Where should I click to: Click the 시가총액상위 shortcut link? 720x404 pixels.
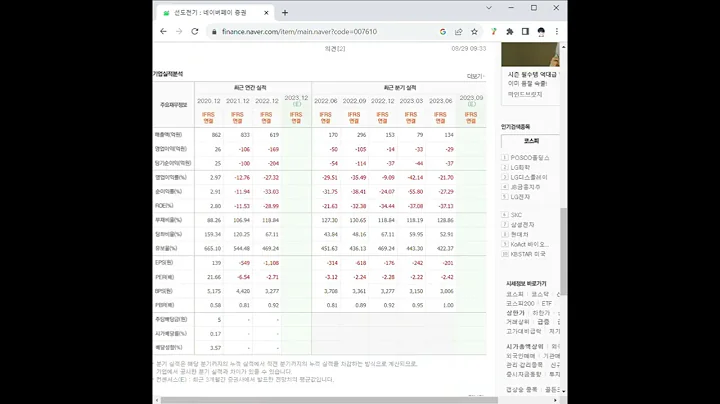[524, 347]
